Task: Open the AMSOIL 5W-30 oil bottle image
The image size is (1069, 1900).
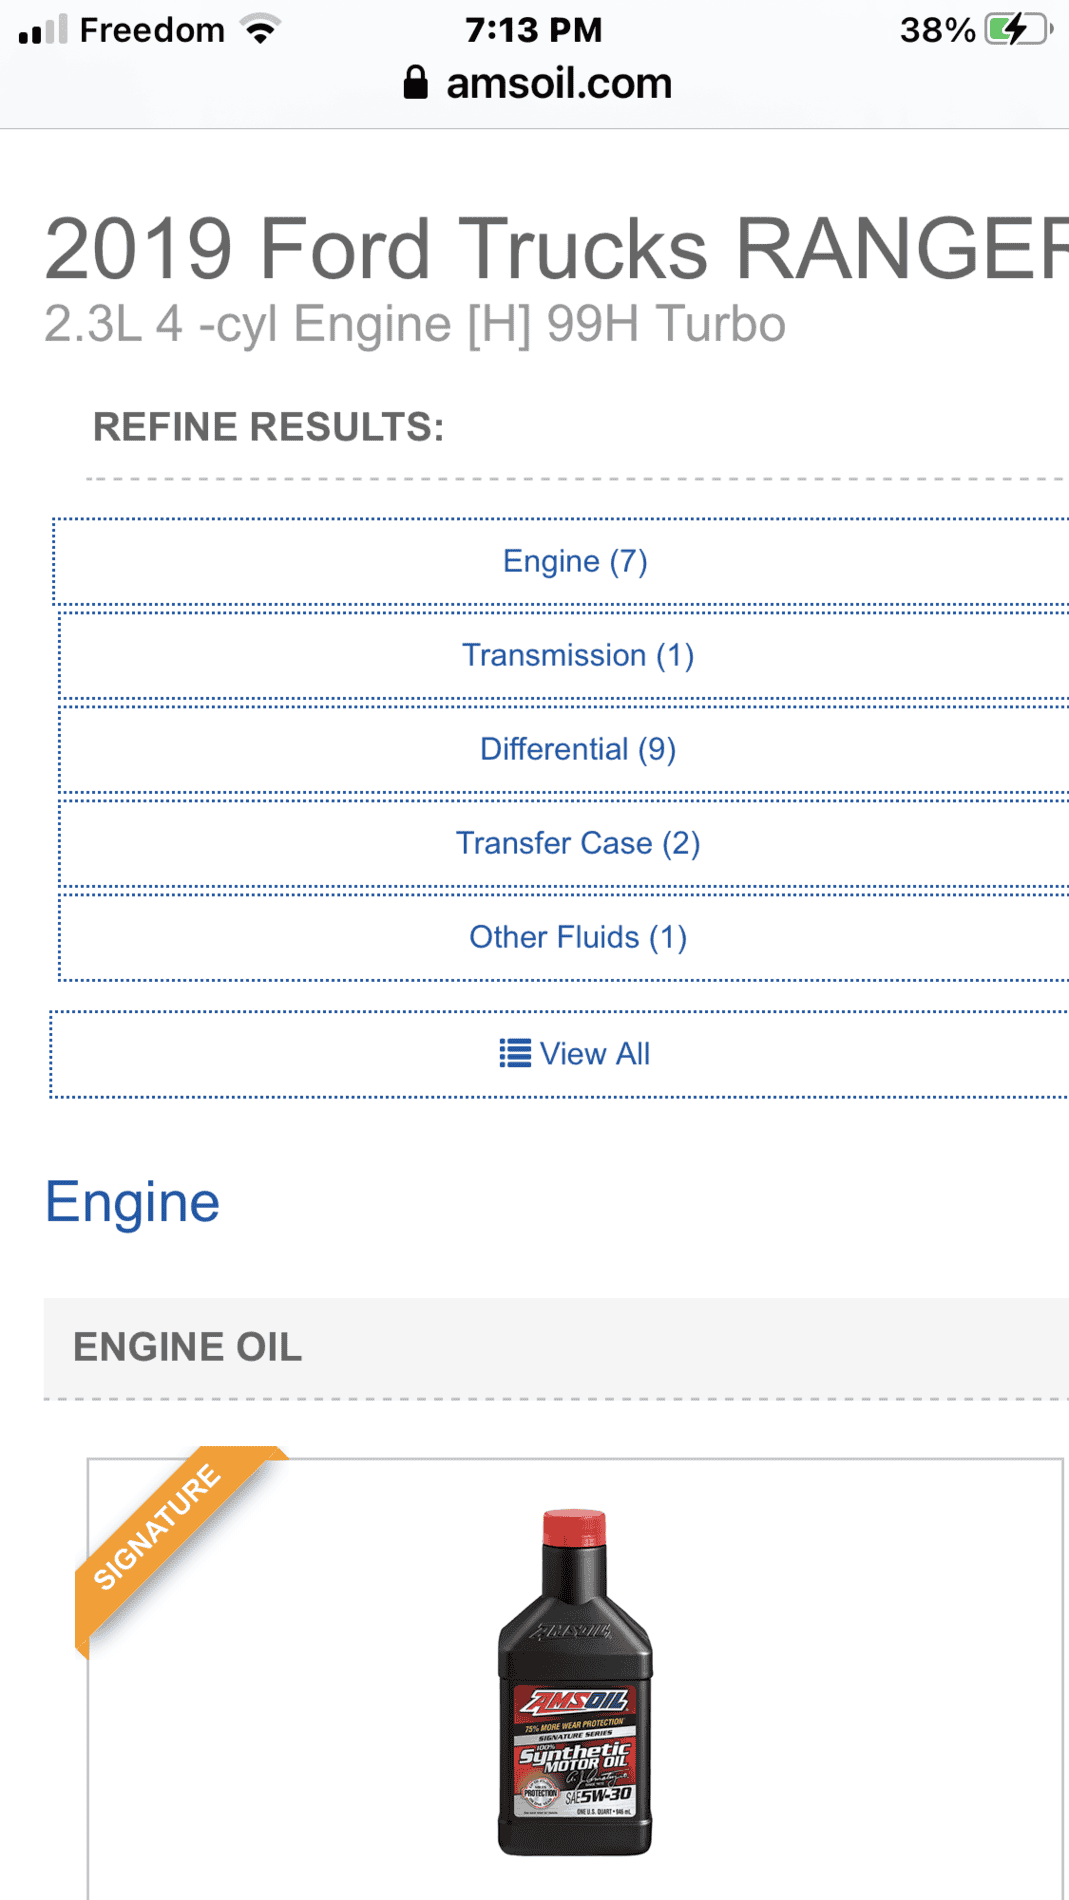Action: click(575, 1682)
